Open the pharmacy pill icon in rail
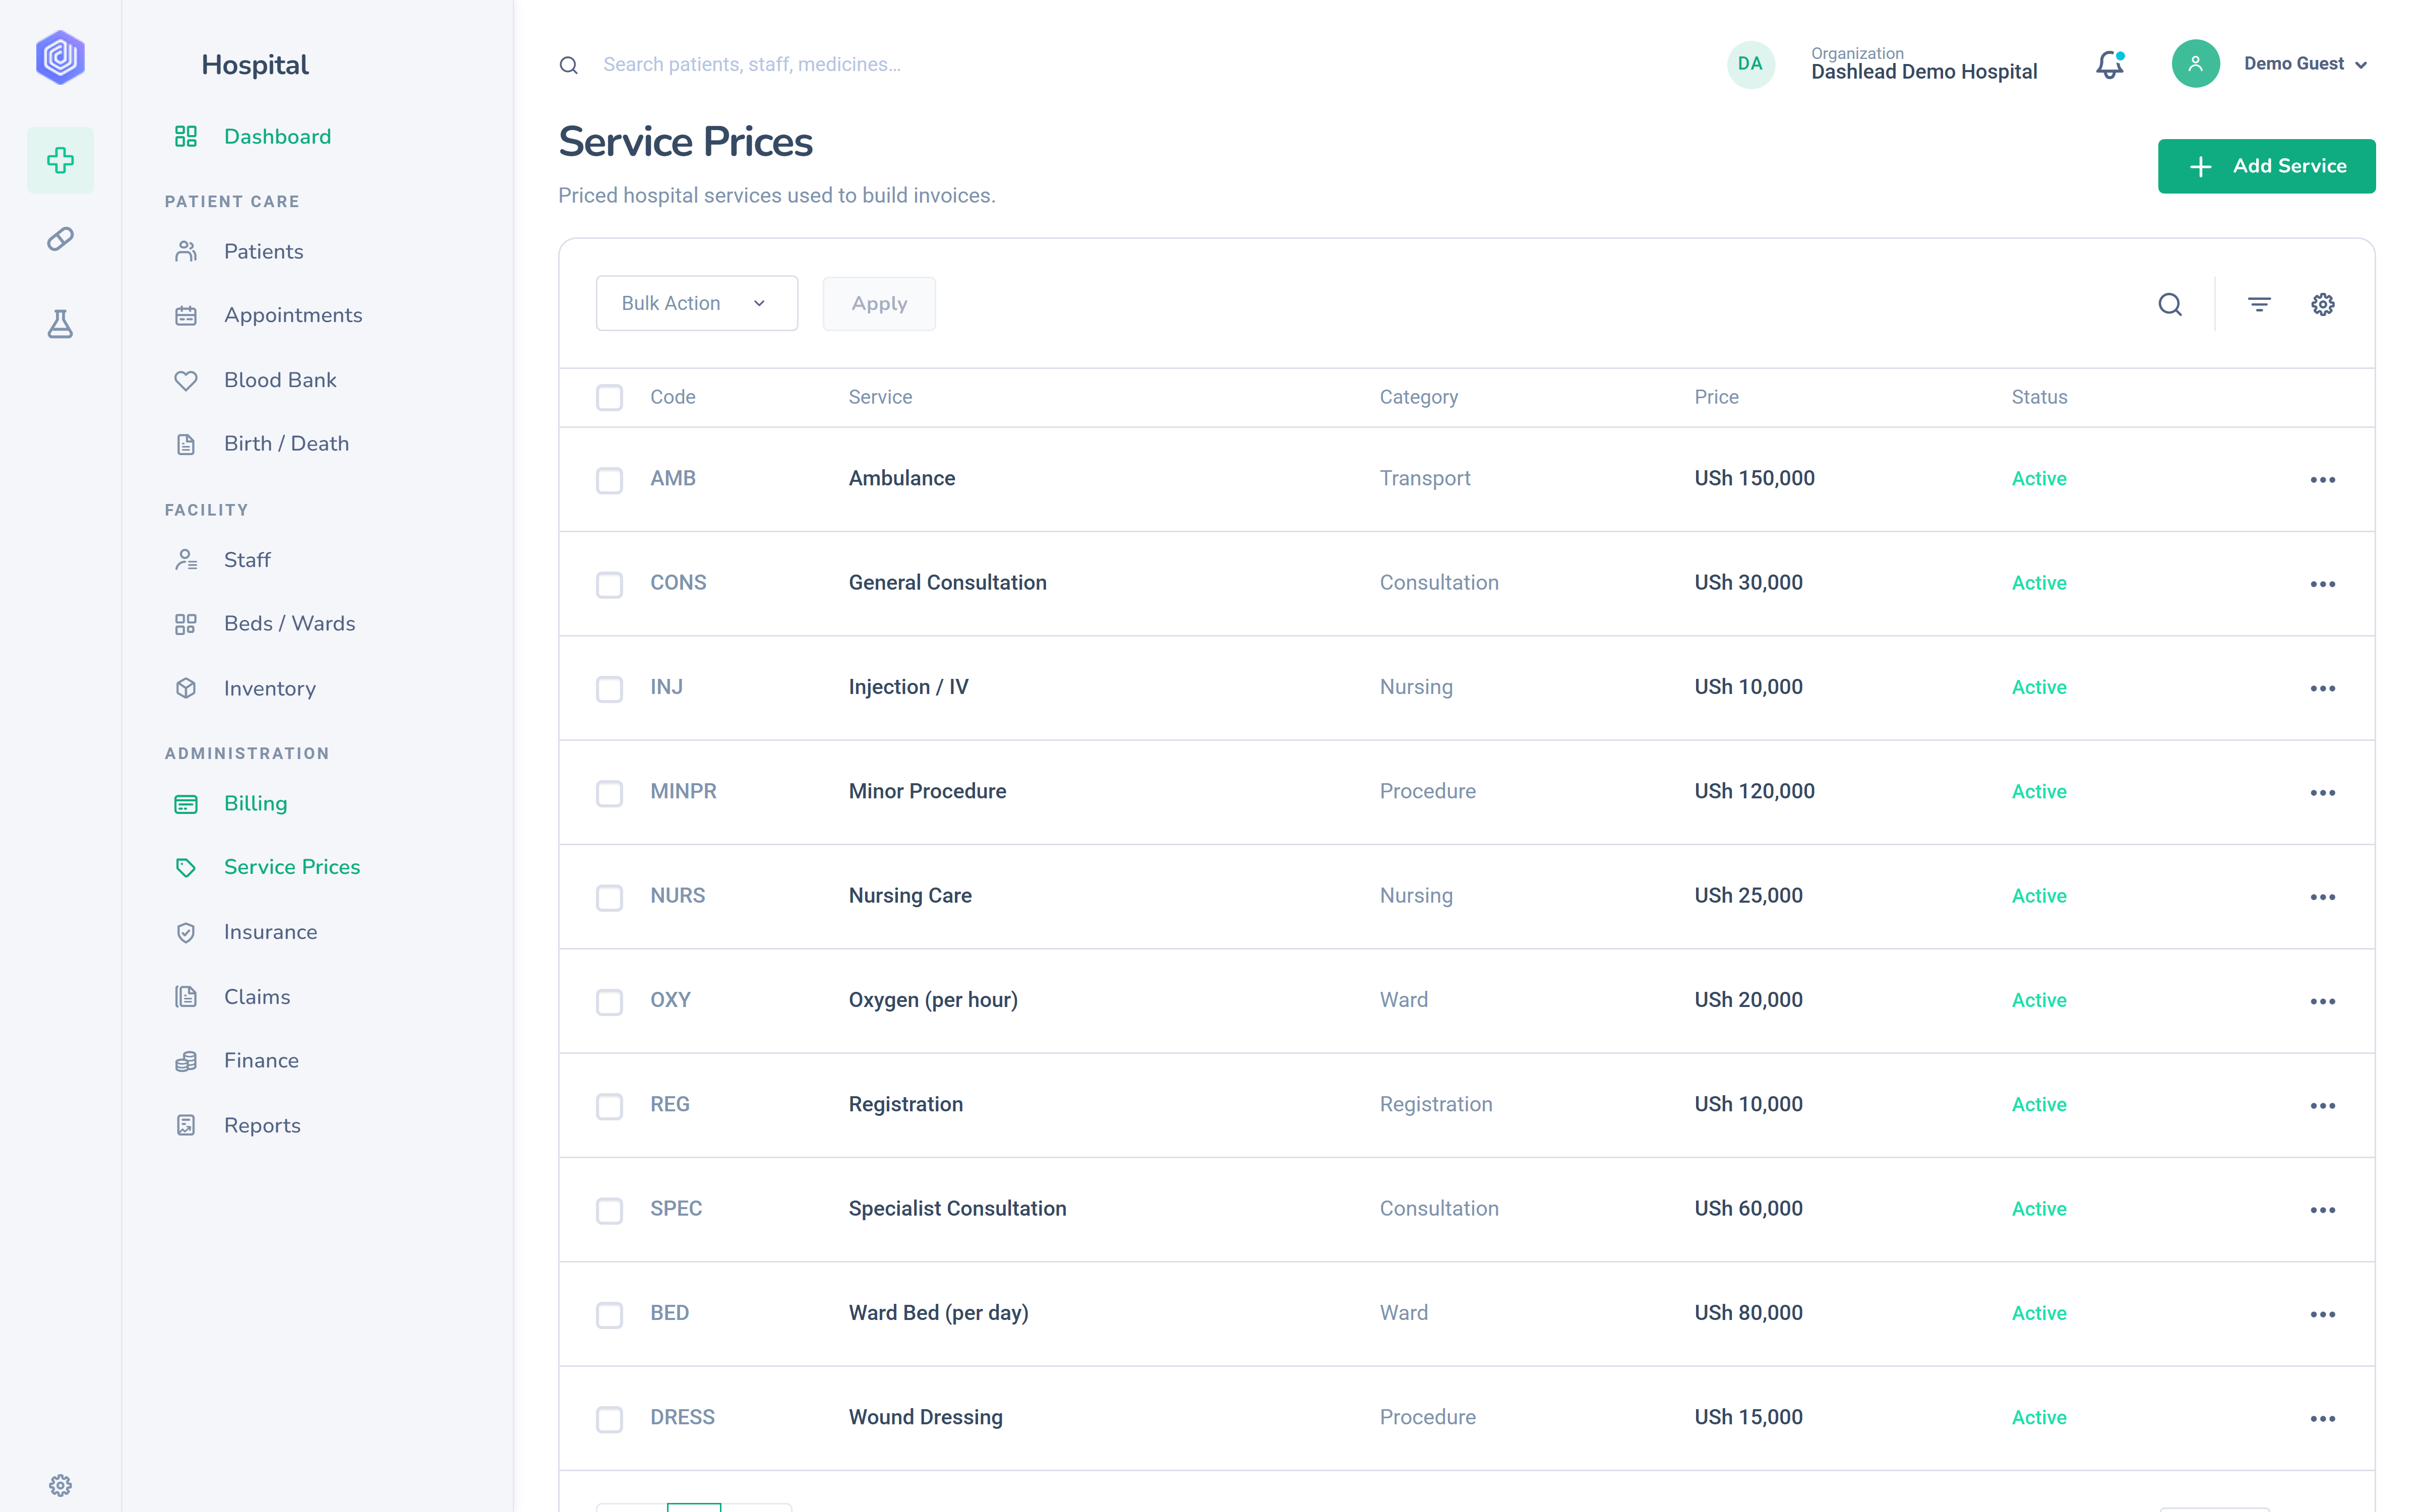Image resolution: width=2420 pixels, height=1512 pixels. click(60, 239)
